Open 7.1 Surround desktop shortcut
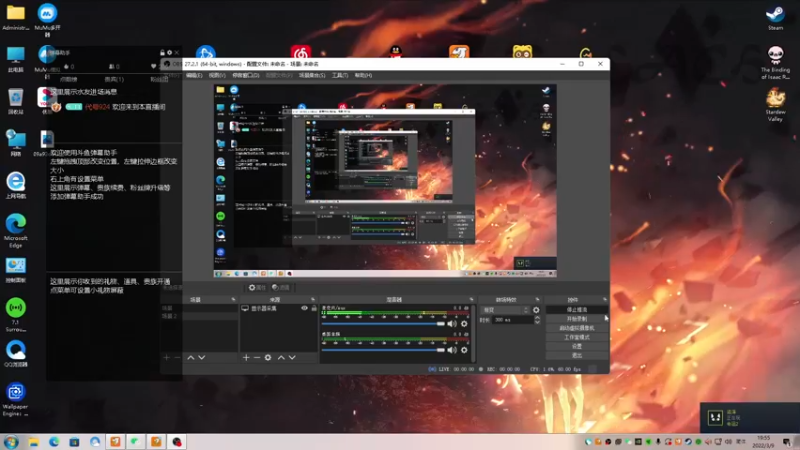The image size is (800, 450). click(x=15, y=315)
